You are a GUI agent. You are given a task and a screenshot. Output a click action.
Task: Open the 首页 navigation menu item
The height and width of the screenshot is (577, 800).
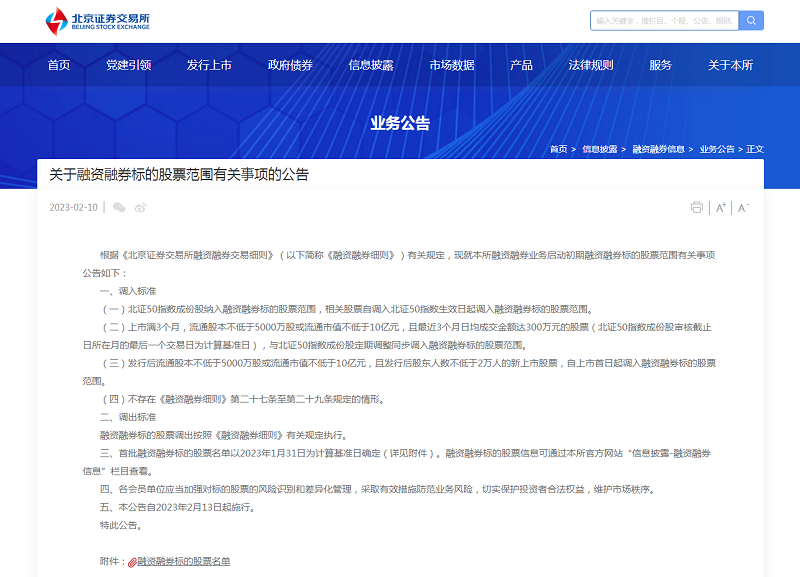pyautogui.click(x=59, y=65)
